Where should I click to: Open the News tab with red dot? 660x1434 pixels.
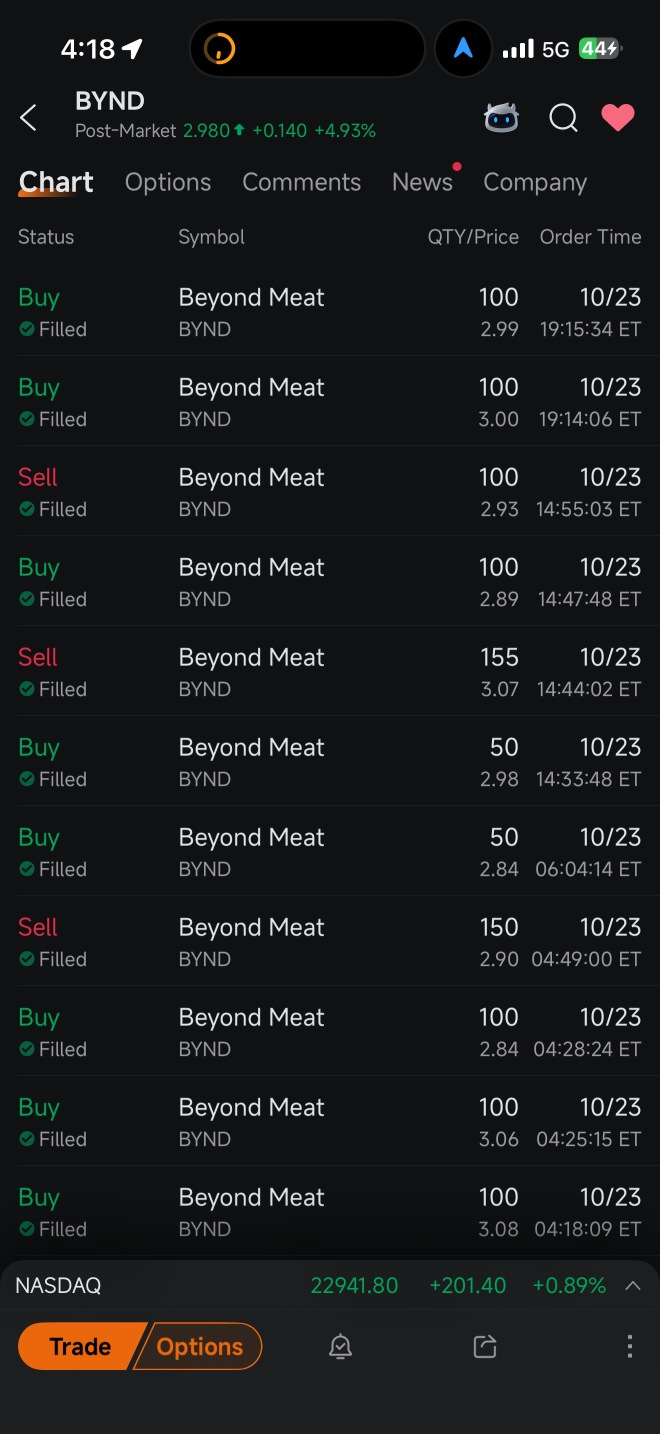pos(422,182)
